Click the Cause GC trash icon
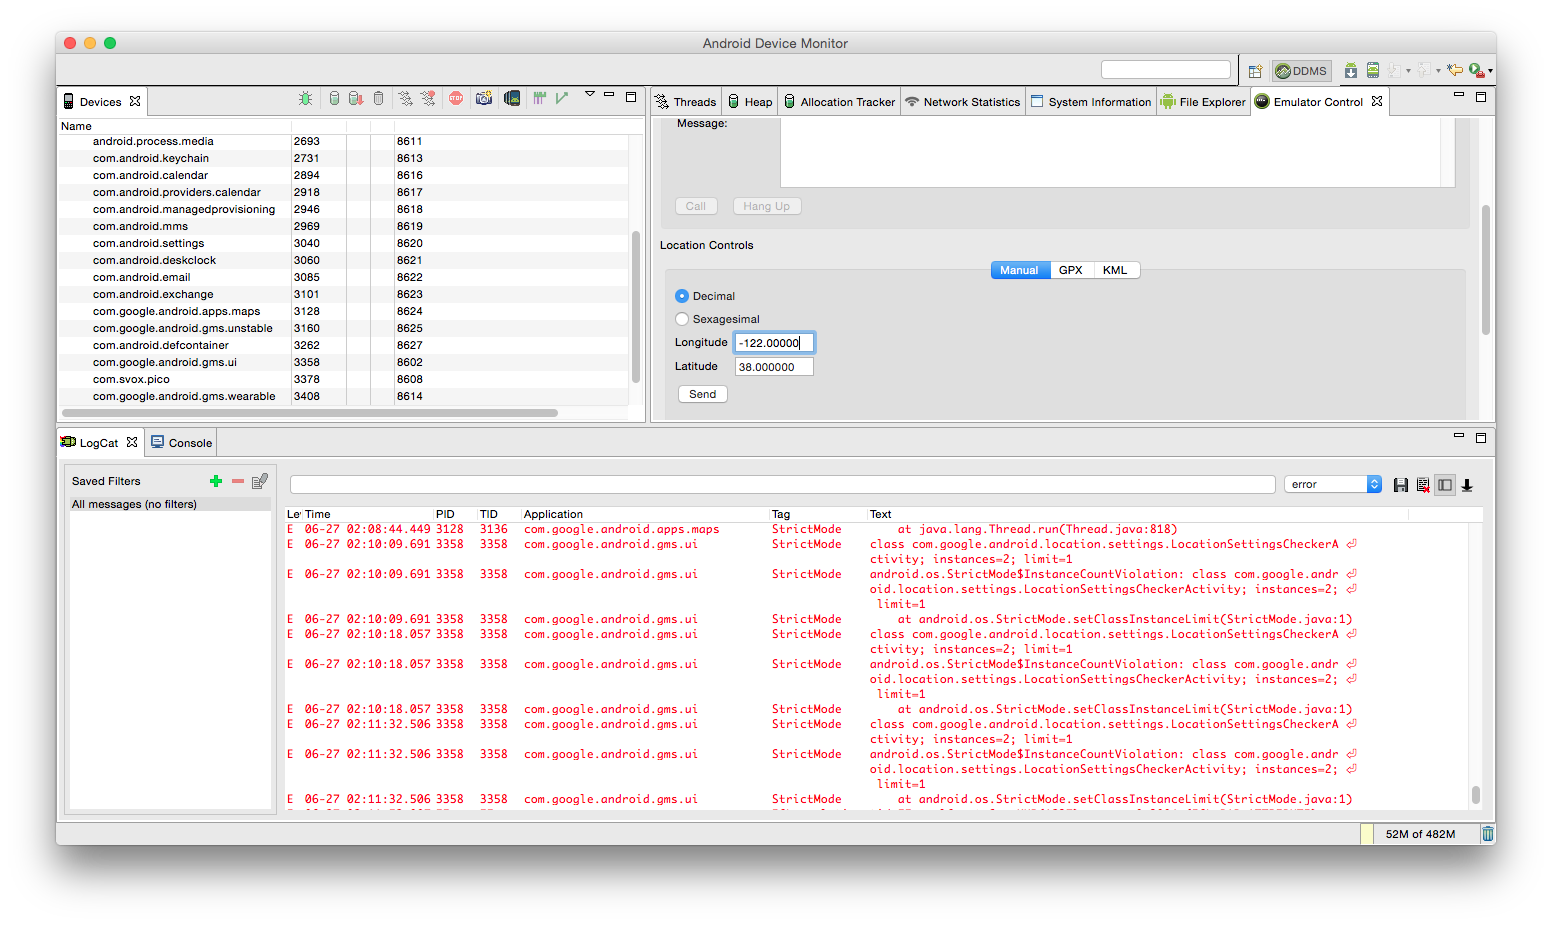Screen dimensions: 1552x925 point(378,98)
